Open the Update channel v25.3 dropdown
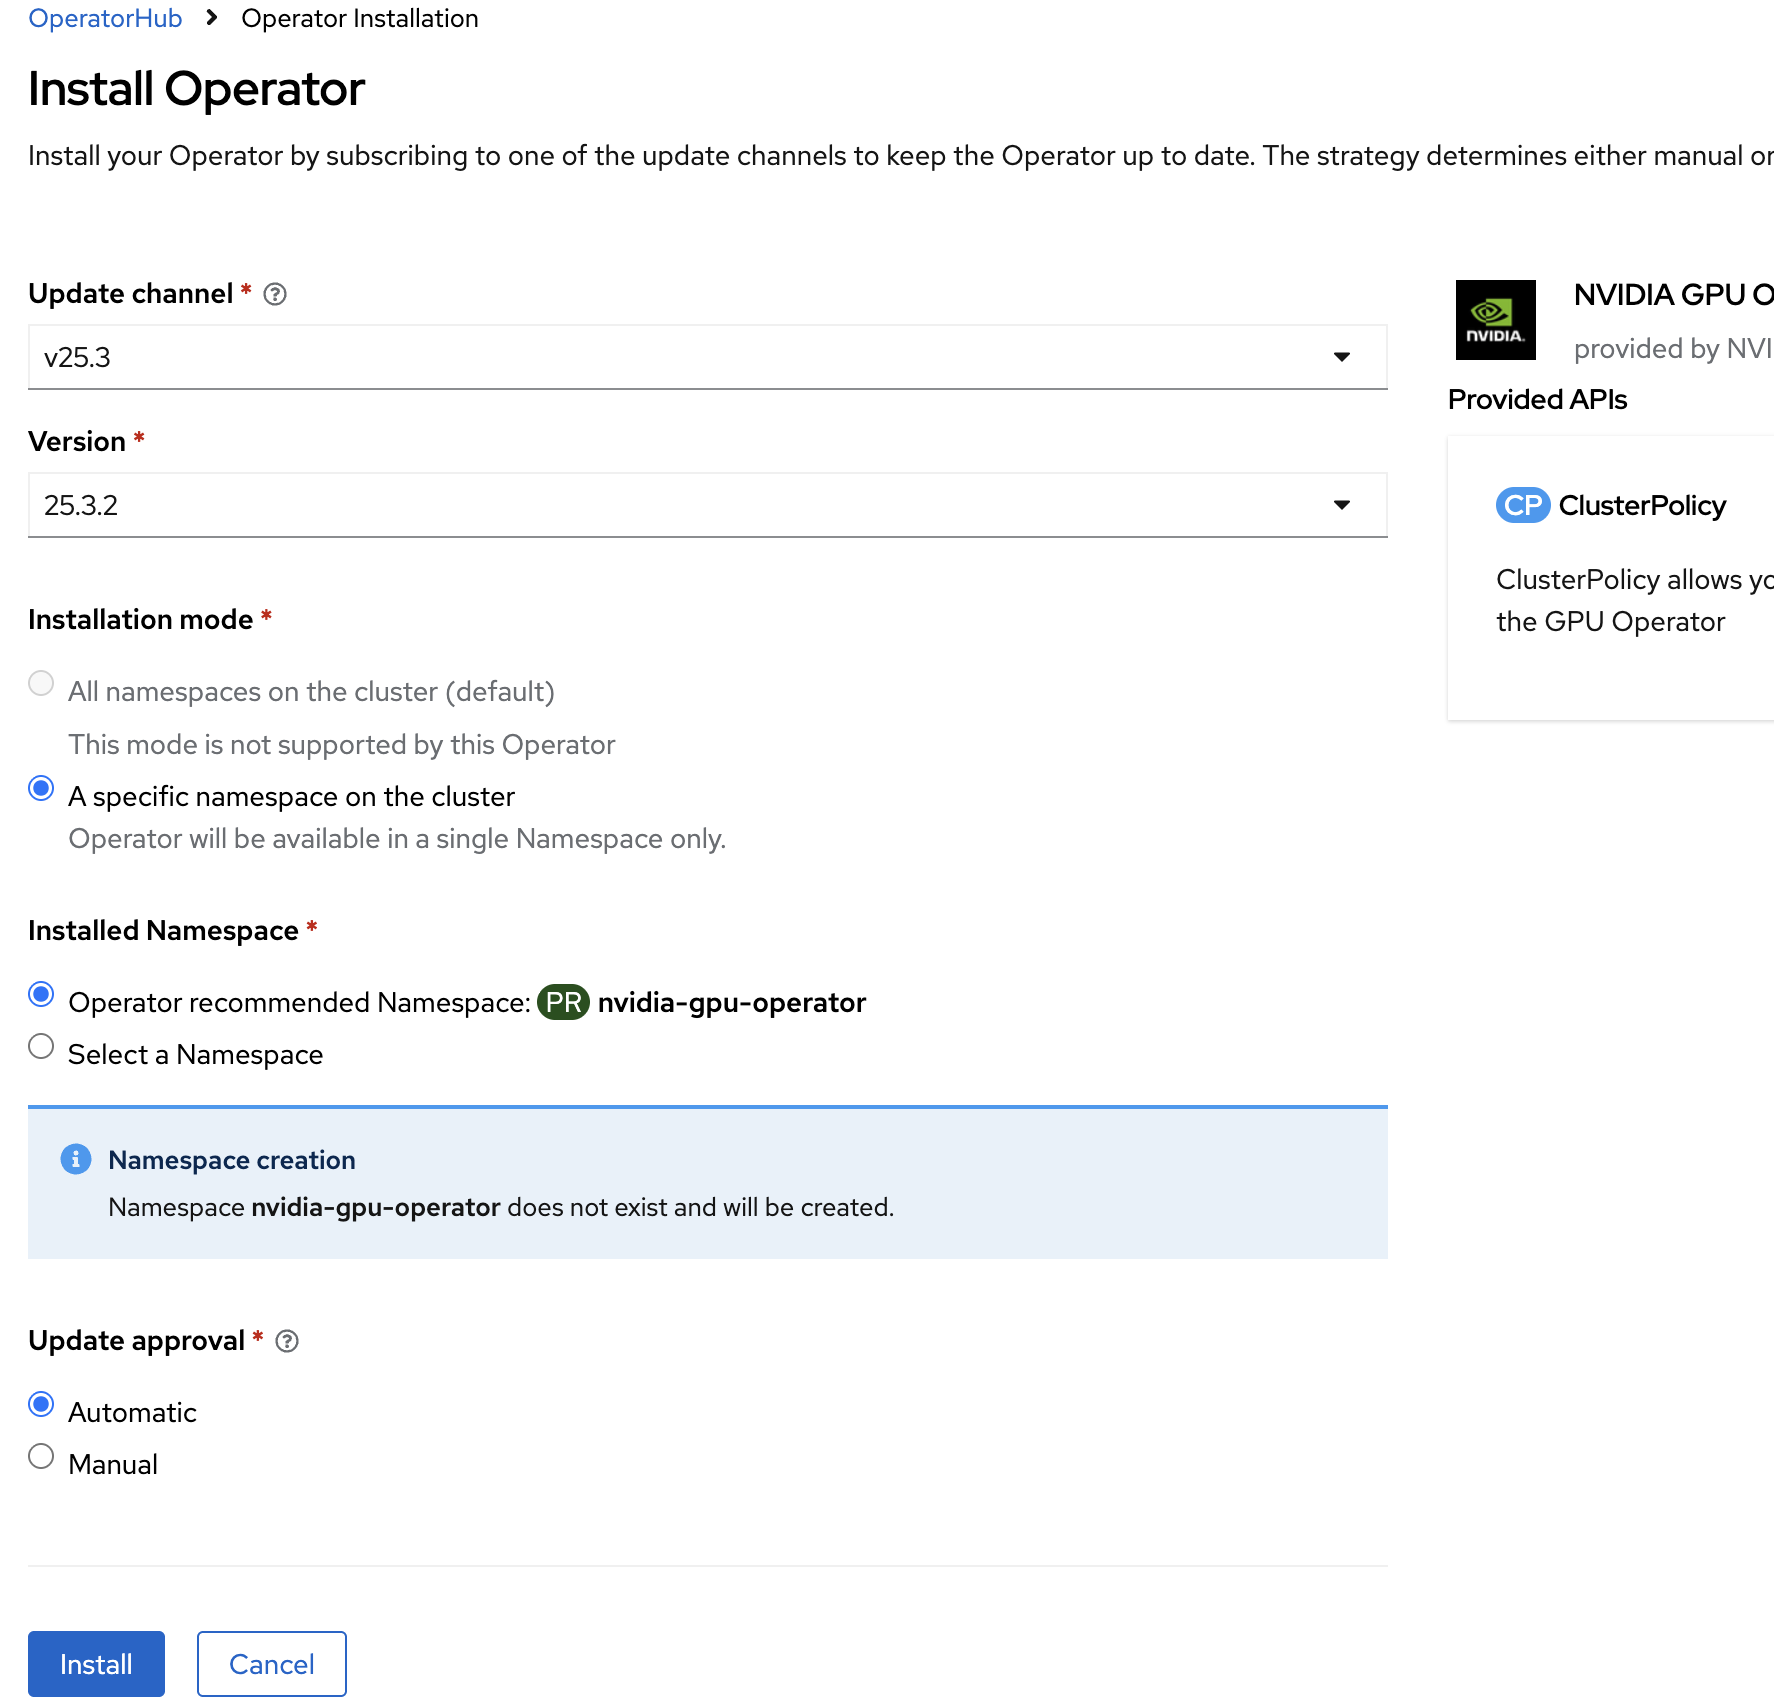Screen dimensions: 1774x1698 pyautogui.click(x=707, y=357)
